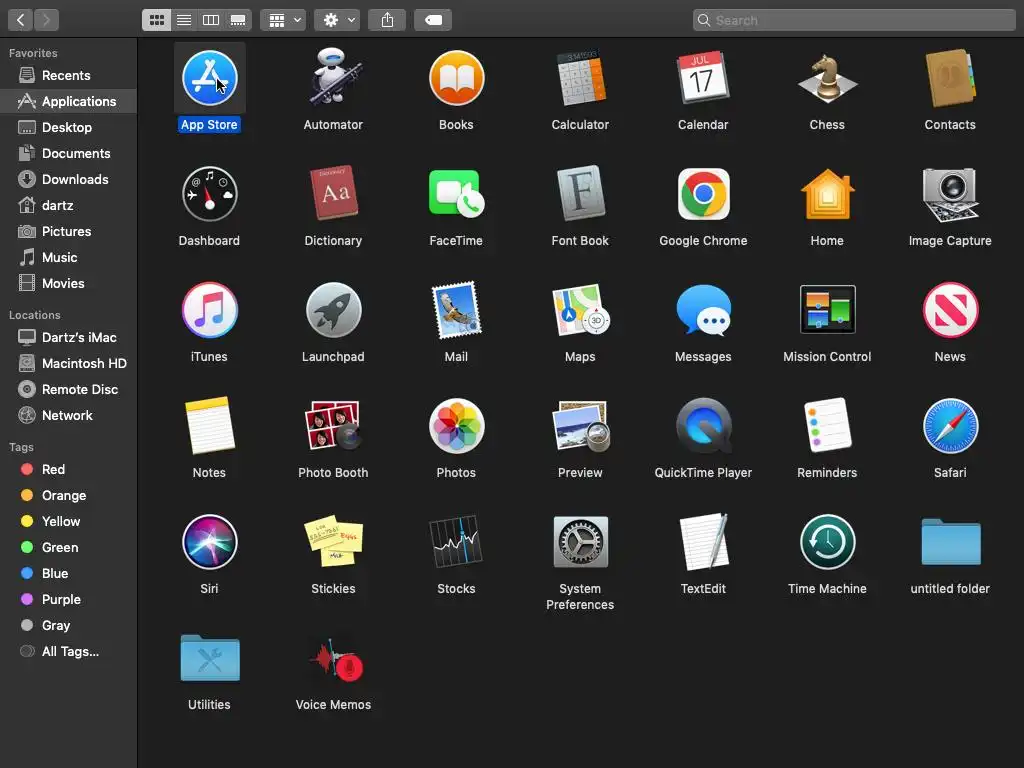1024x768 pixels.
Task: Open the Mail app icon
Action: click(x=456, y=310)
